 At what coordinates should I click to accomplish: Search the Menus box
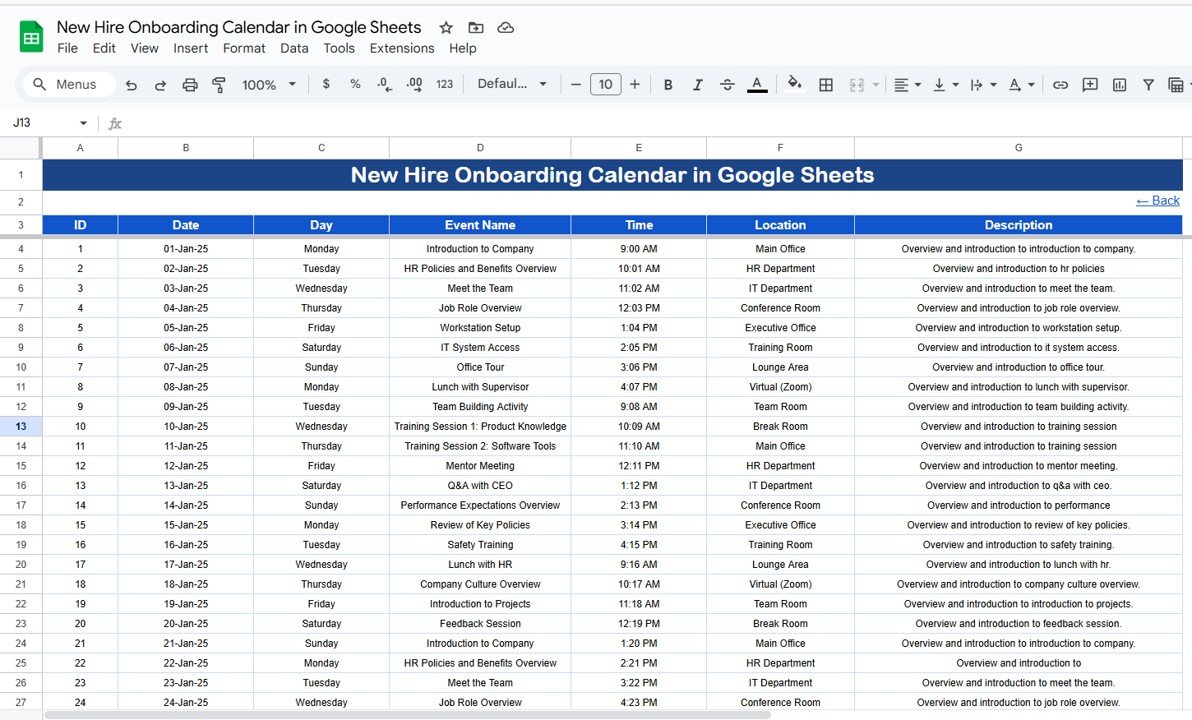click(69, 84)
